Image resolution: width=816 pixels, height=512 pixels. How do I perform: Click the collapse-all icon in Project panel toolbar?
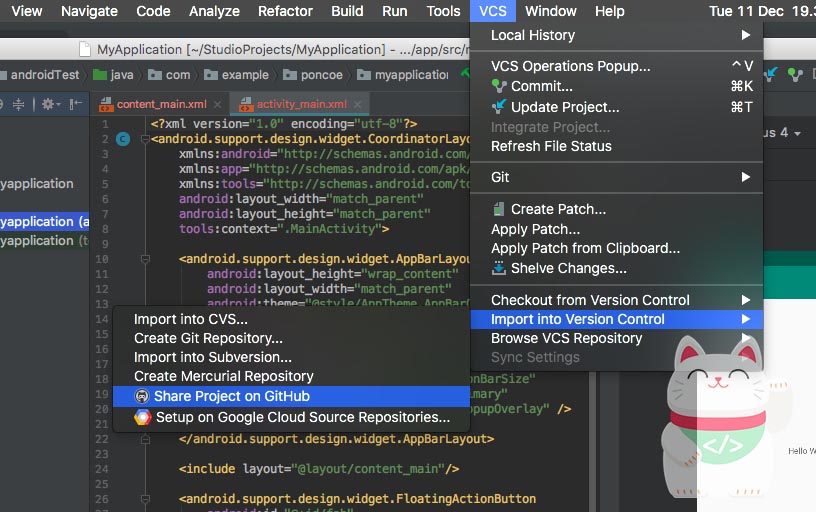[18, 105]
